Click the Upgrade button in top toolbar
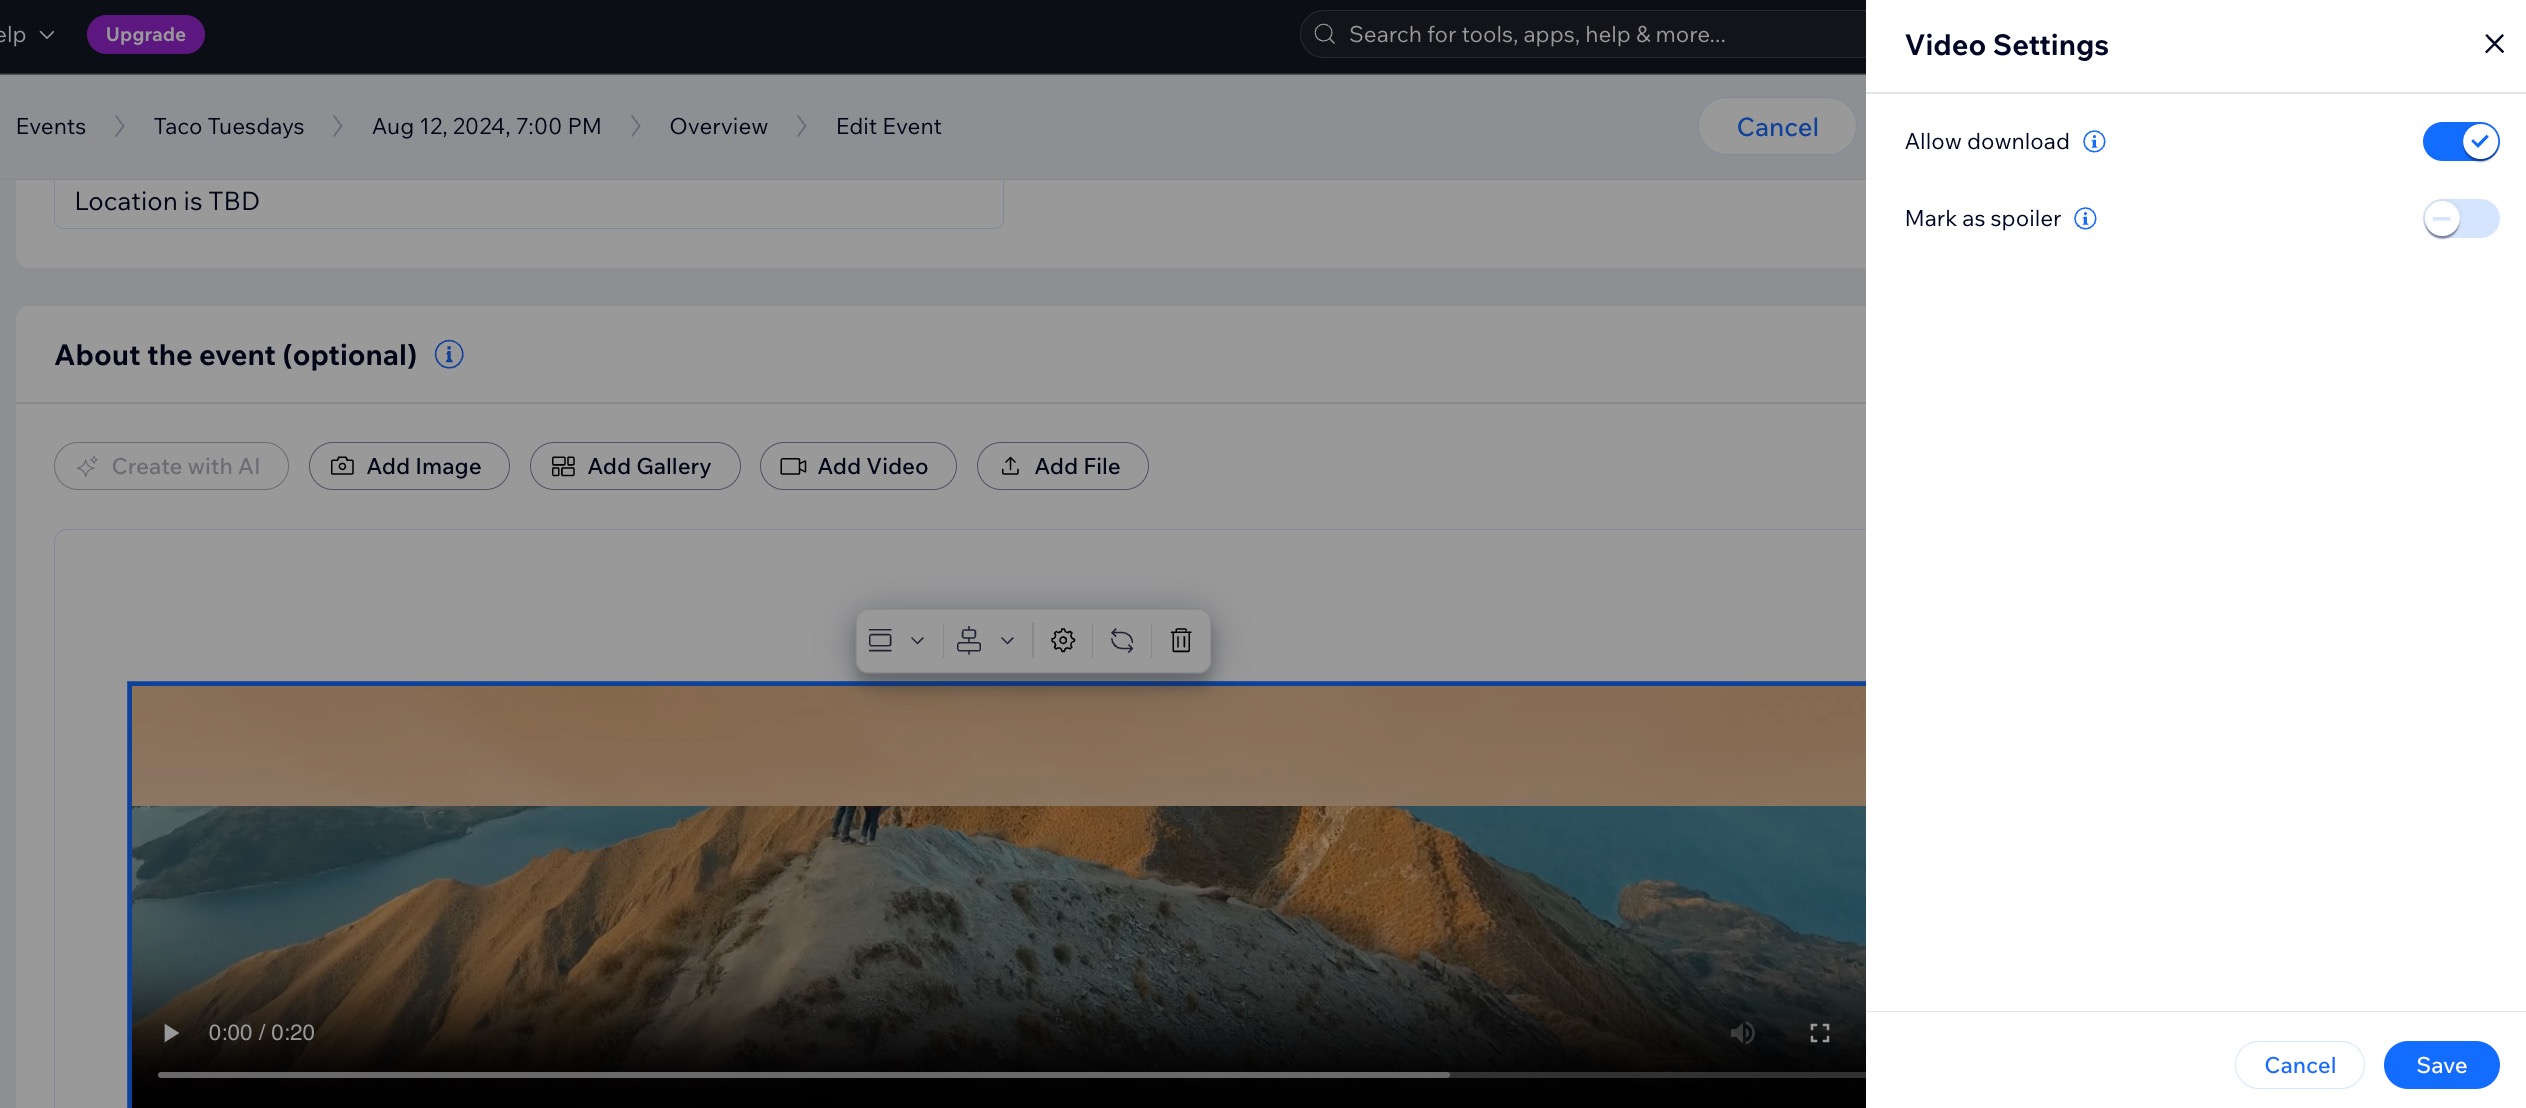2526x1108 pixels. click(x=145, y=32)
